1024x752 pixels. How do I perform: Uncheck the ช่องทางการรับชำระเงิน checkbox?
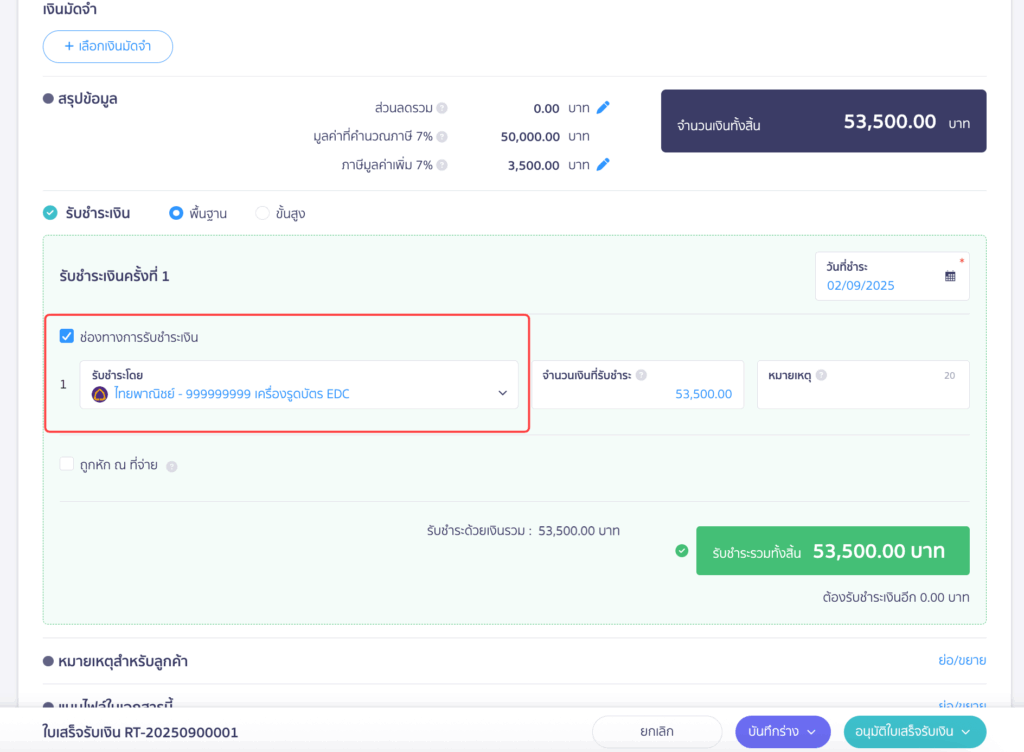[67, 337]
